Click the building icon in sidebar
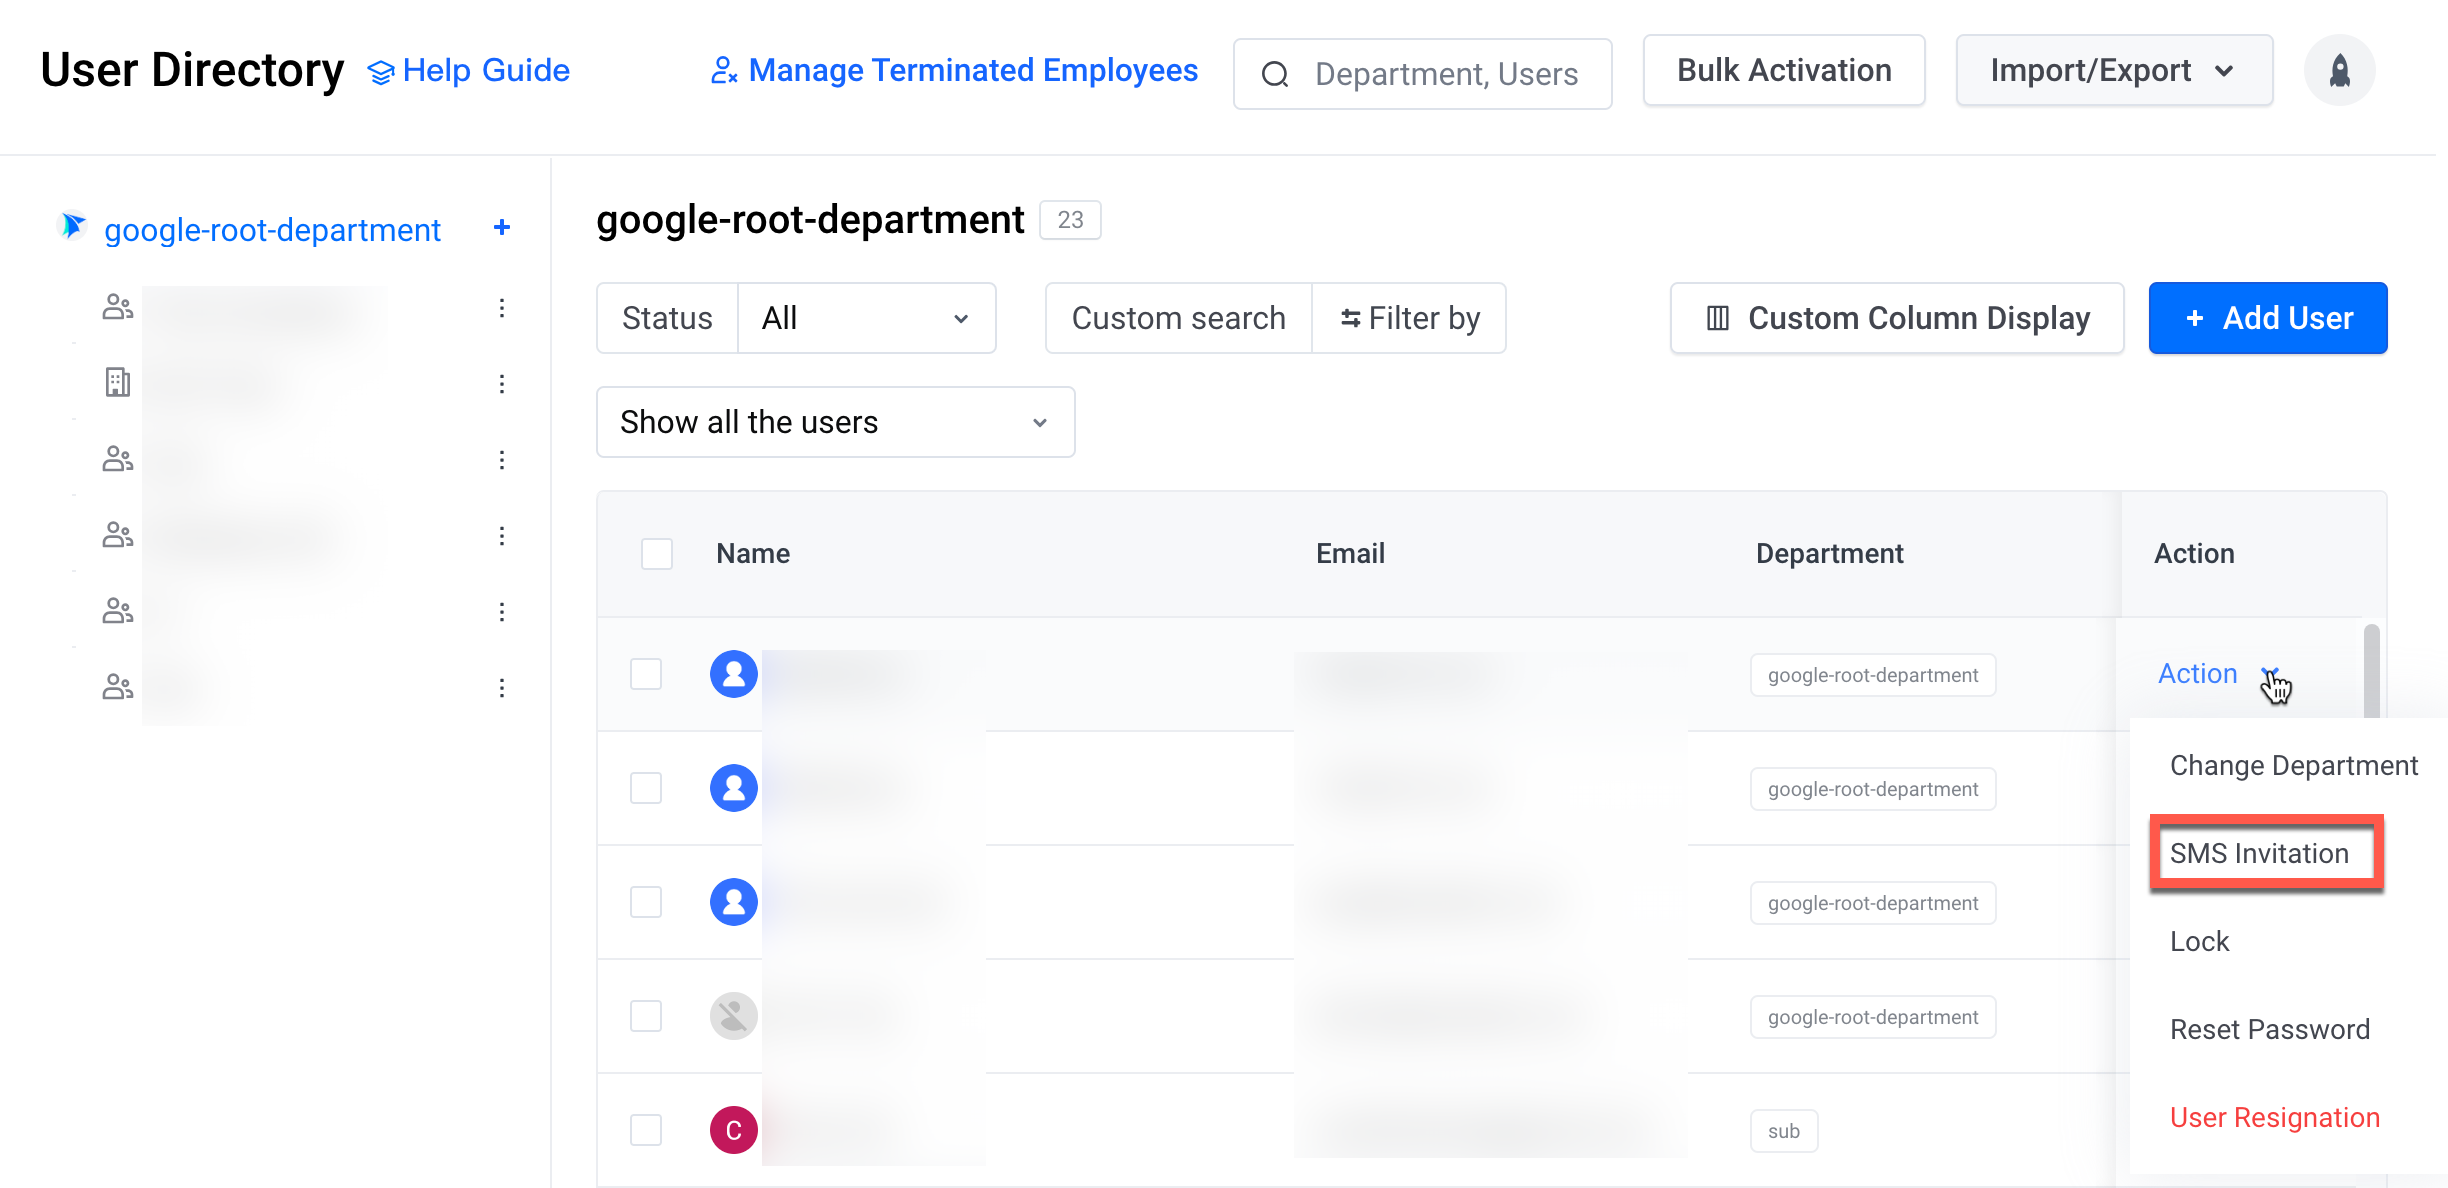Viewport: 2448px width, 1188px height. click(x=118, y=382)
